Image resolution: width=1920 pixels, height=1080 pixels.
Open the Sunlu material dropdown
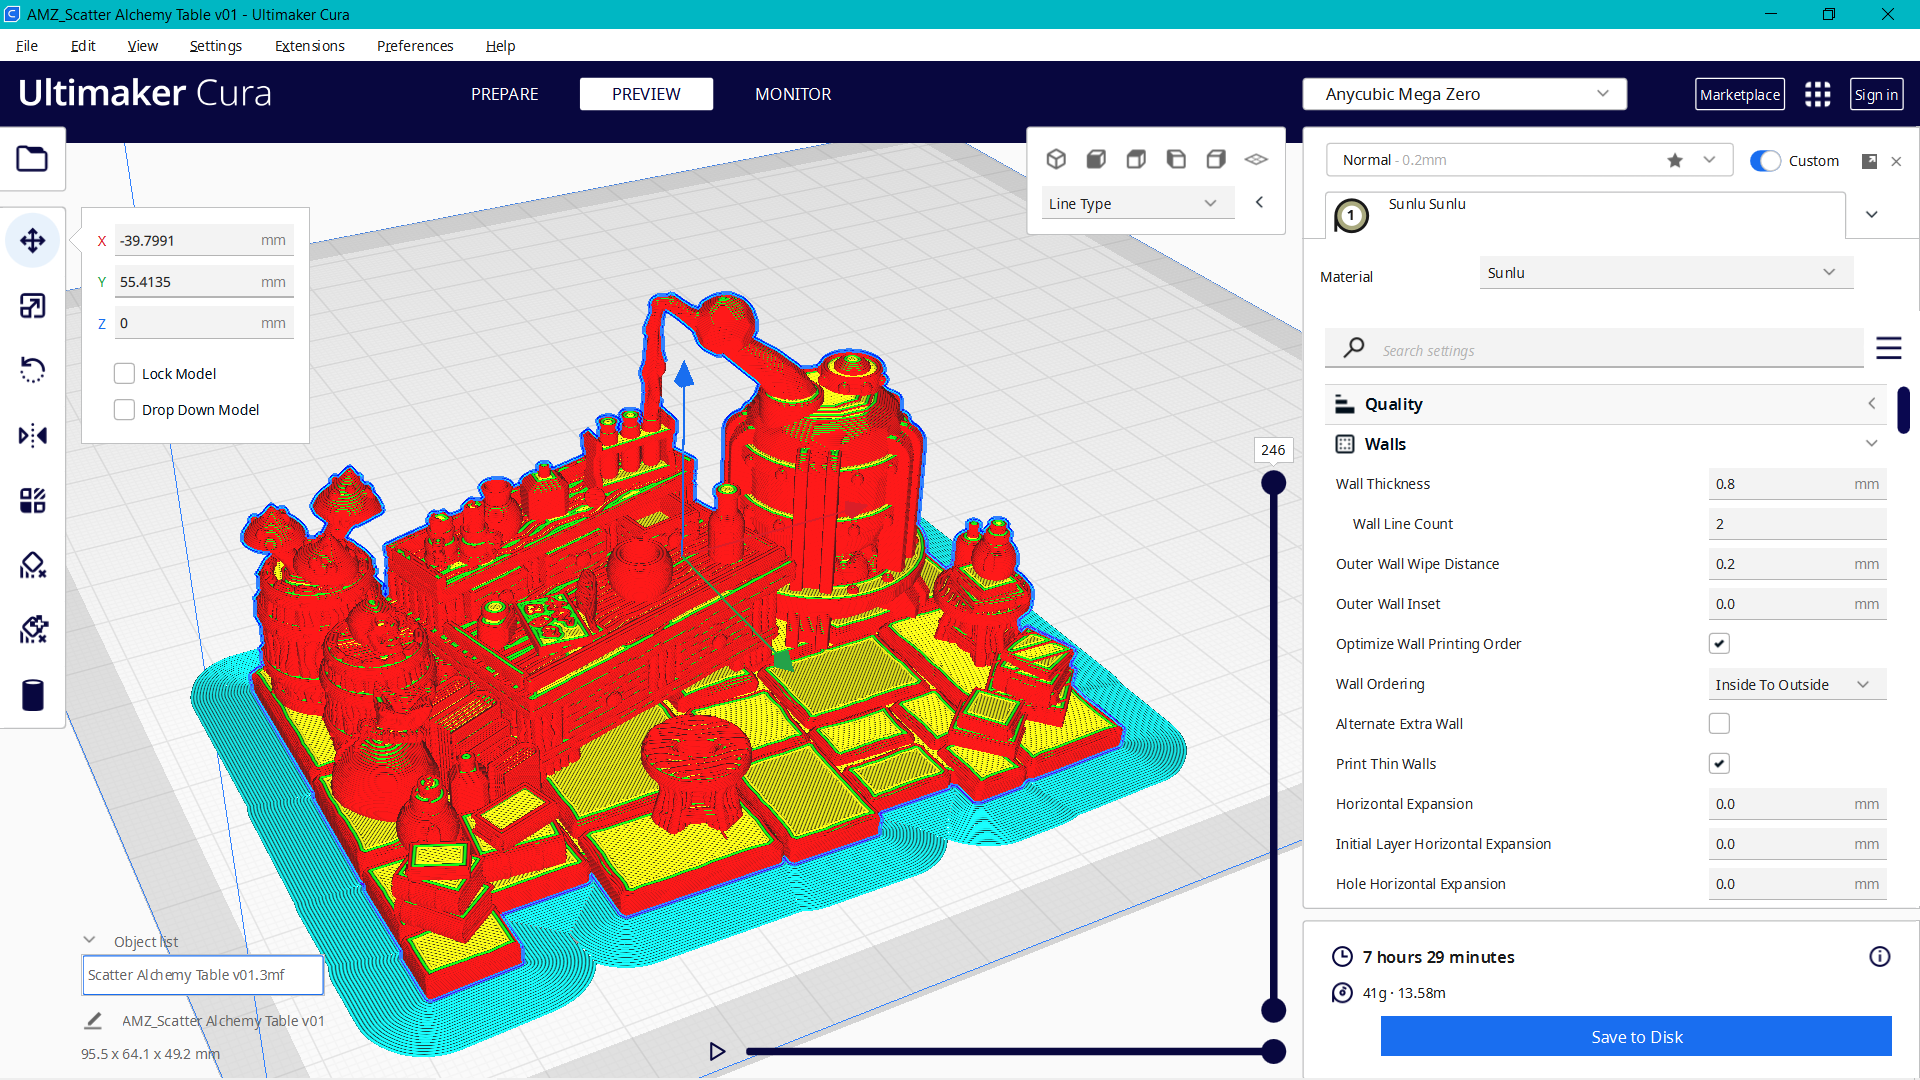click(1664, 272)
